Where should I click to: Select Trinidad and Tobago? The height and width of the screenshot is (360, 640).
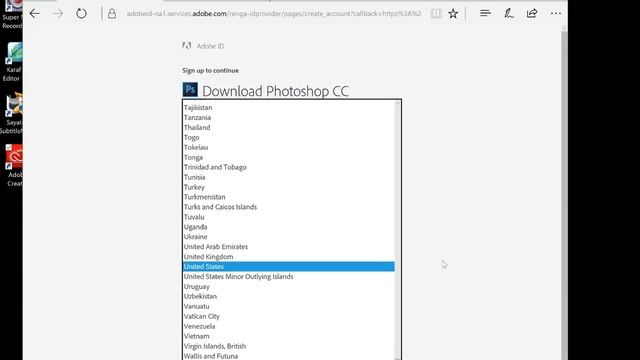(x=289, y=167)
